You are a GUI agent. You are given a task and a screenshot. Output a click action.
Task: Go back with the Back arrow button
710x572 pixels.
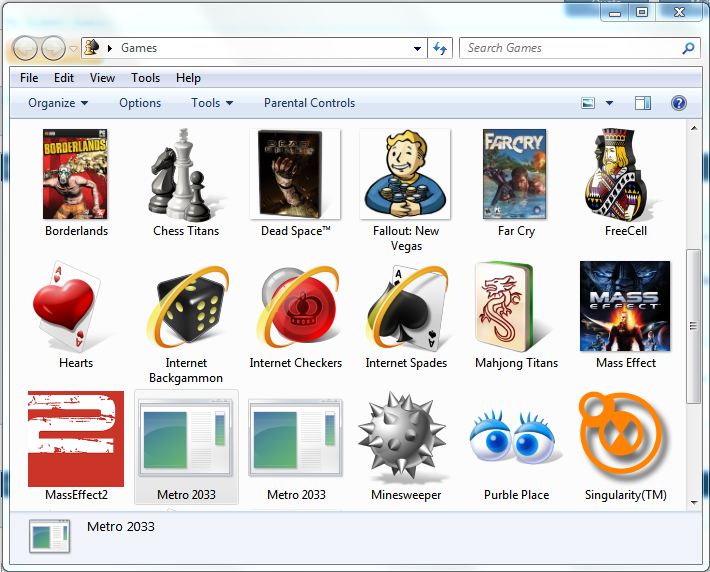pyautogui.click(x=25, y=48)
